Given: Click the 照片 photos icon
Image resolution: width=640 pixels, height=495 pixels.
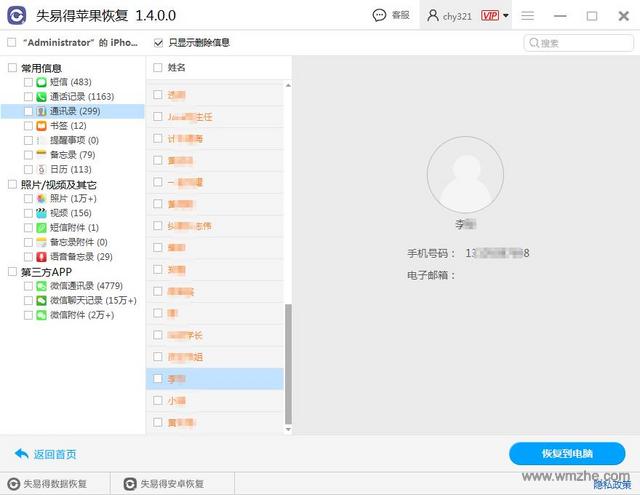Looking at the screenshot, I should coord(42,199).
